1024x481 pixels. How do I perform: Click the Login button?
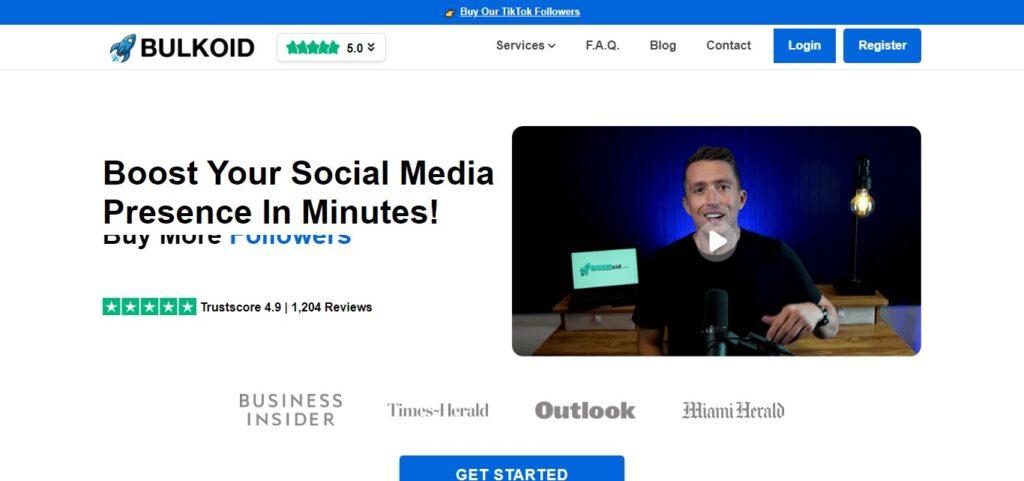(x=805, y=46)
